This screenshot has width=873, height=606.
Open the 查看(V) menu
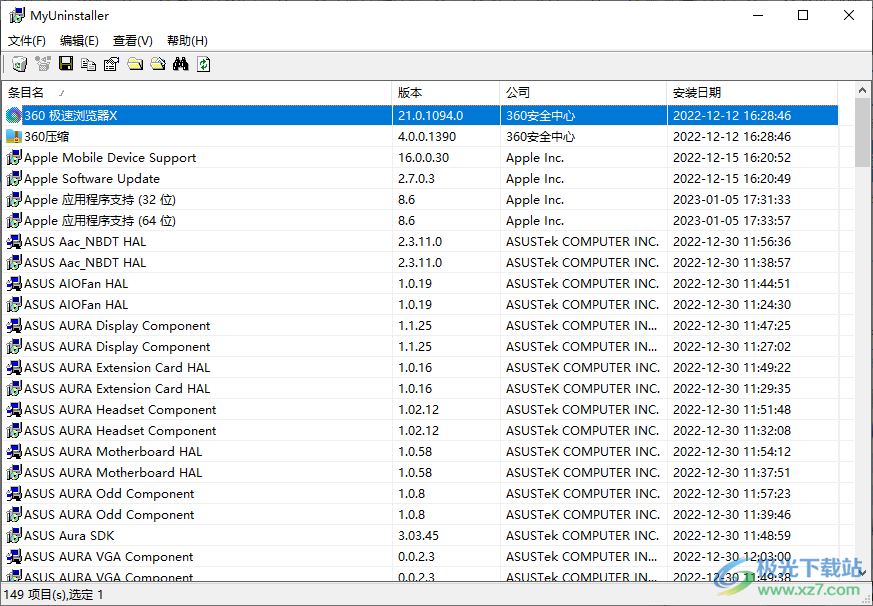133,41
